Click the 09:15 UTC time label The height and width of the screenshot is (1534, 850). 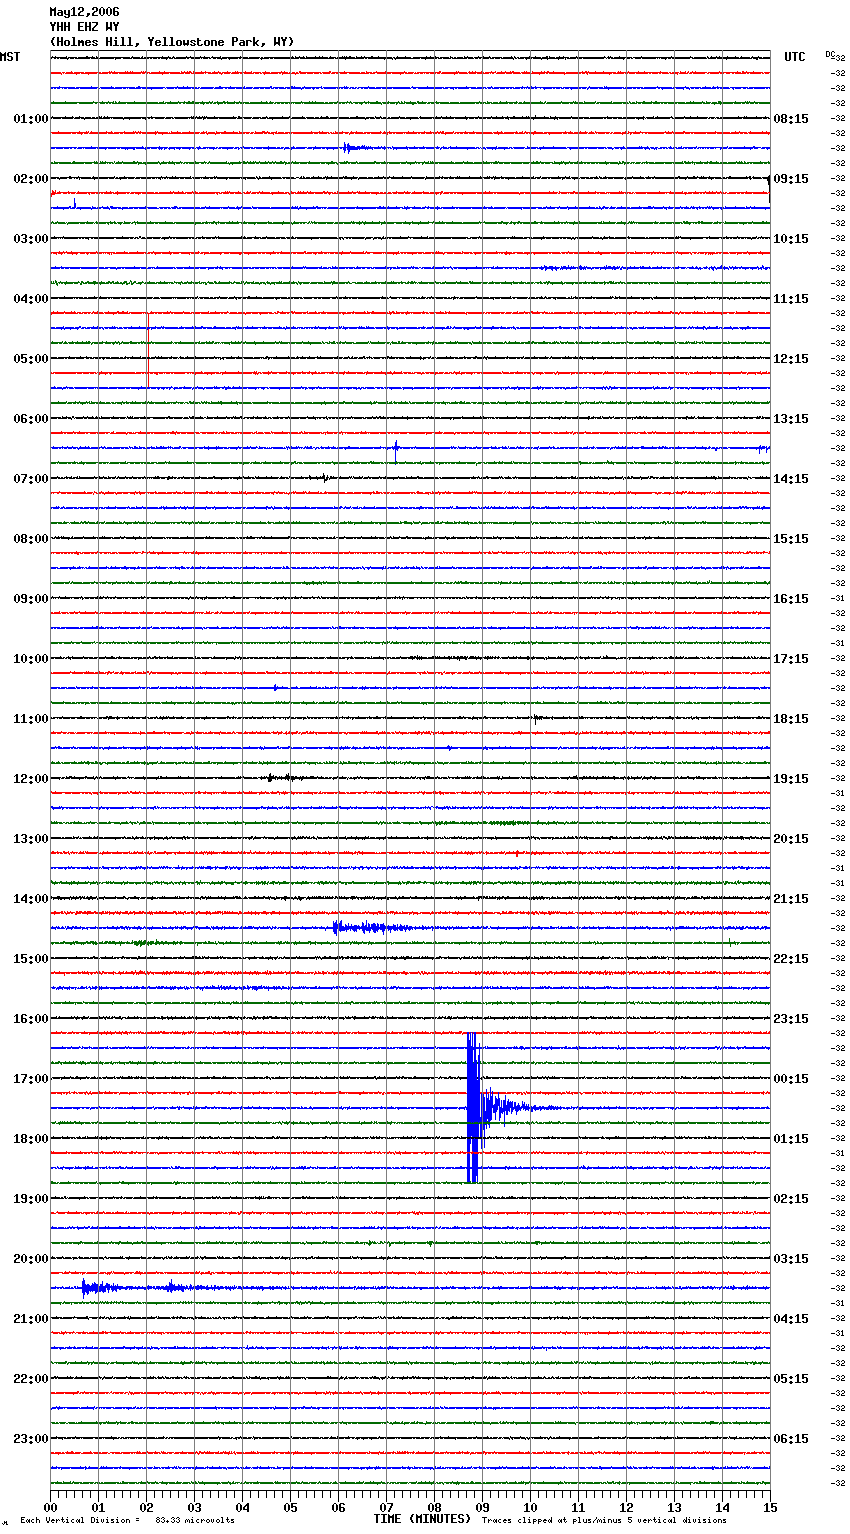pos(791,179)
